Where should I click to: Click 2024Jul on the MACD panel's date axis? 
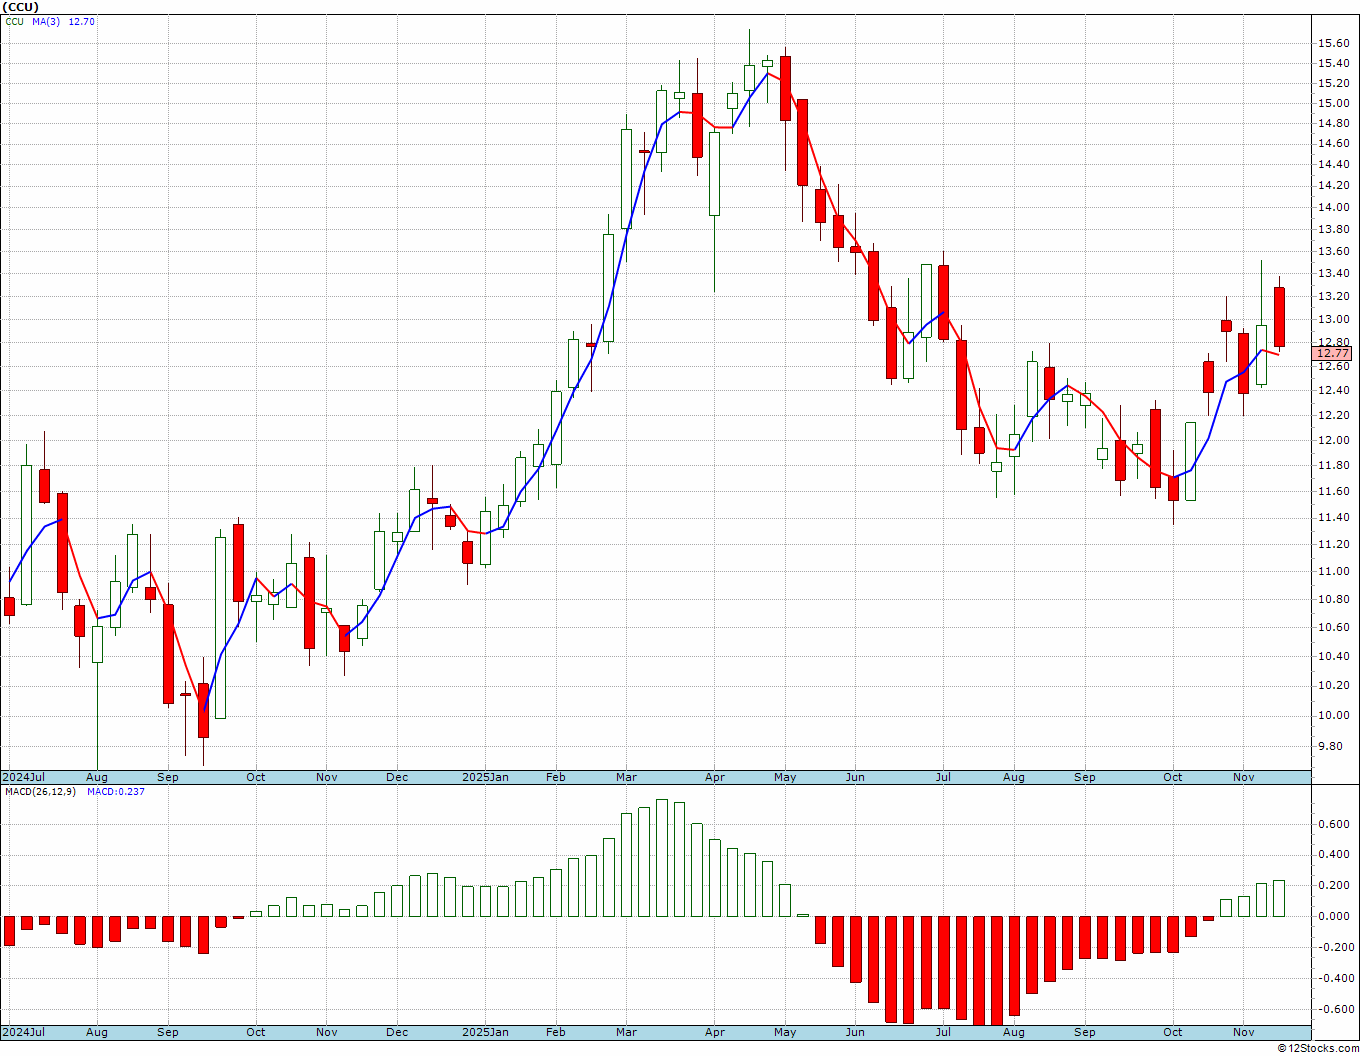24,1032
